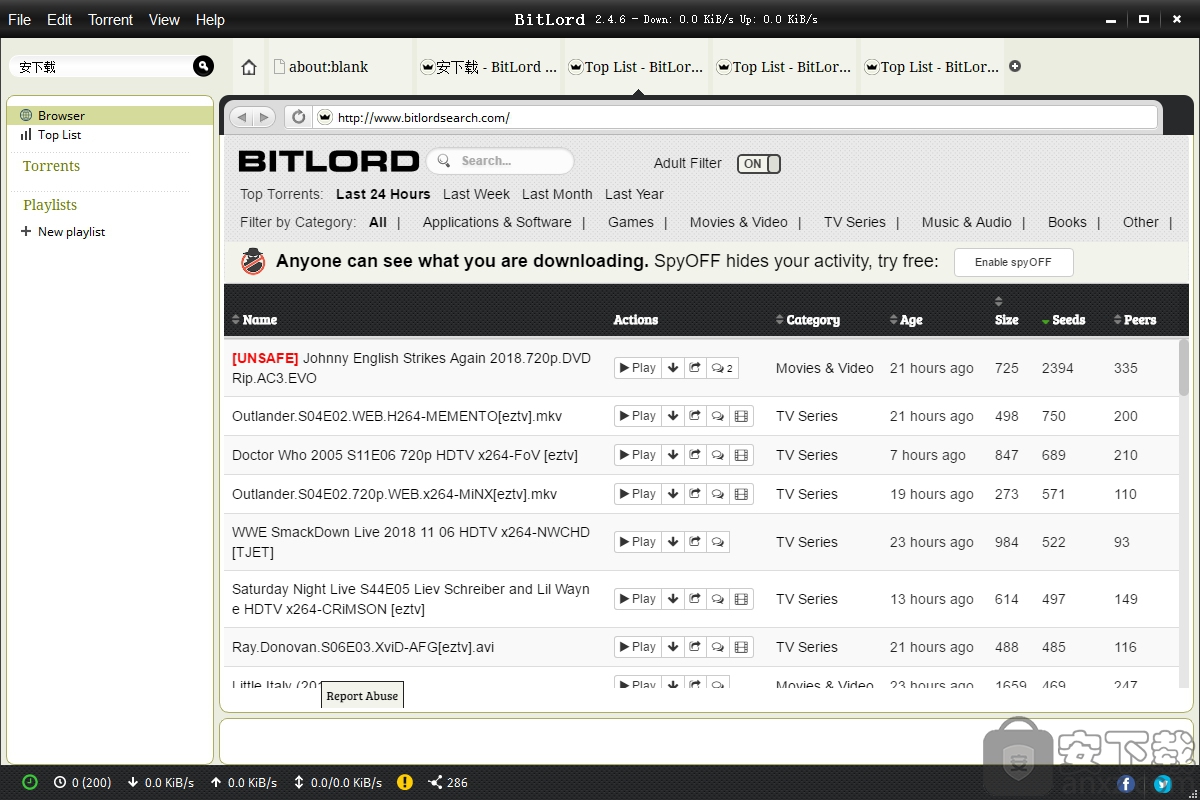Reload the page with refresh icon
The image size is (1200, 800).
[298, 117]
